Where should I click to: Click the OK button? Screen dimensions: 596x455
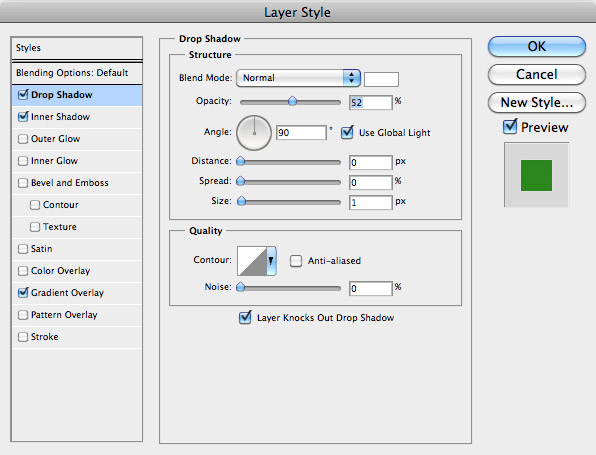[536, 46]
